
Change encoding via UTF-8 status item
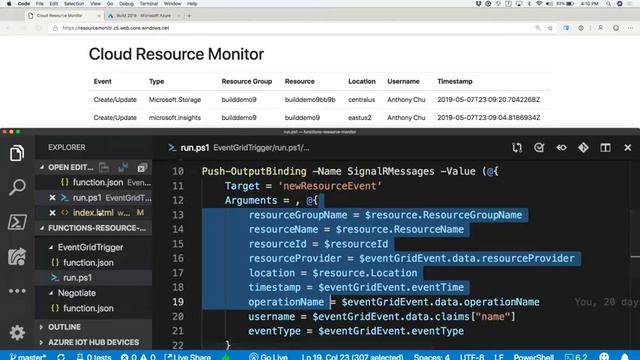tap(472, 357)
